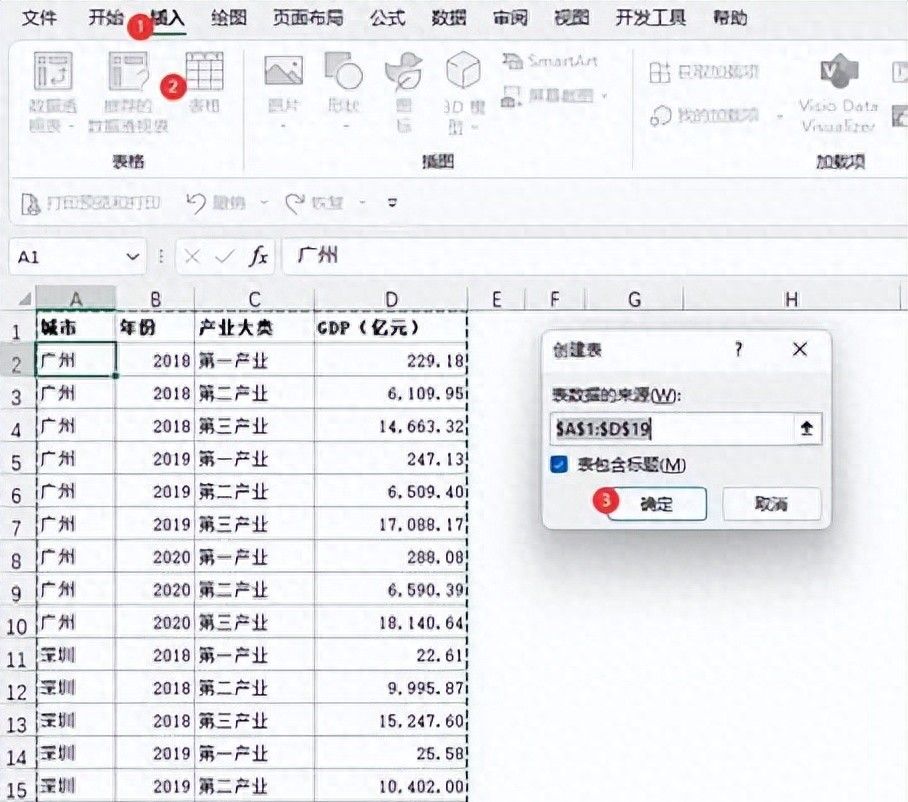This screenshot has width=908, height=802.
Task: Click the Table (表格) grid icon
Action: 204,72
